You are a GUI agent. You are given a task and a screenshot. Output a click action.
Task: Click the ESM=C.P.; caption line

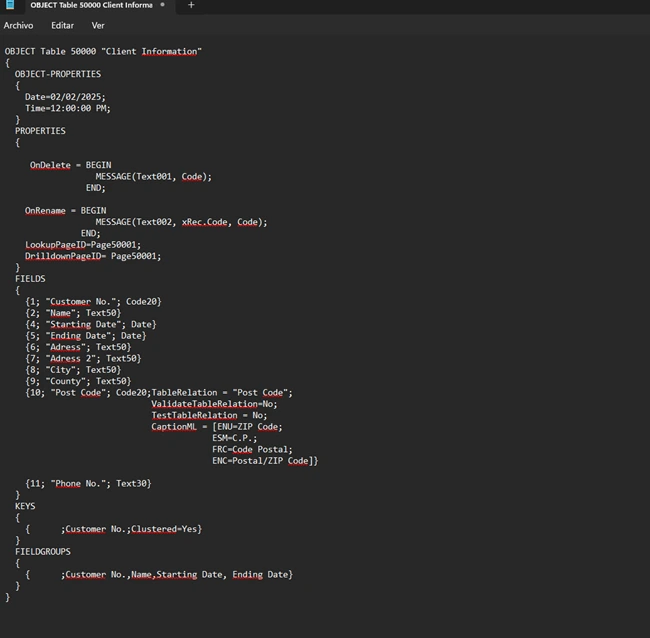(235, 438)
